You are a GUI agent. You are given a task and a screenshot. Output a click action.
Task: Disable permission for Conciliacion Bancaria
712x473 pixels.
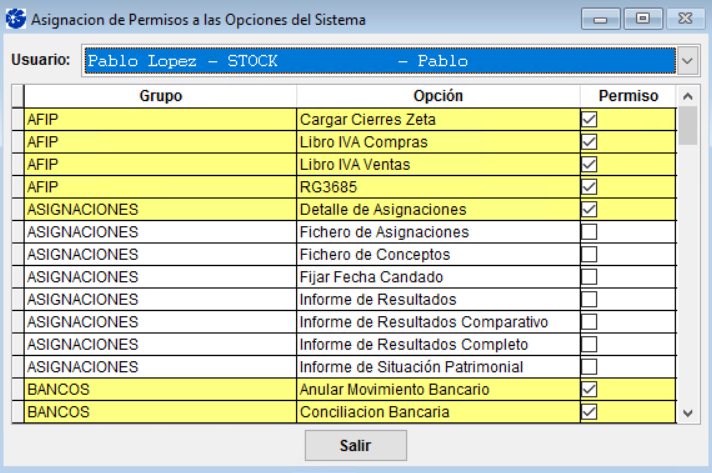pyautogui.click(x=589, y=412)
